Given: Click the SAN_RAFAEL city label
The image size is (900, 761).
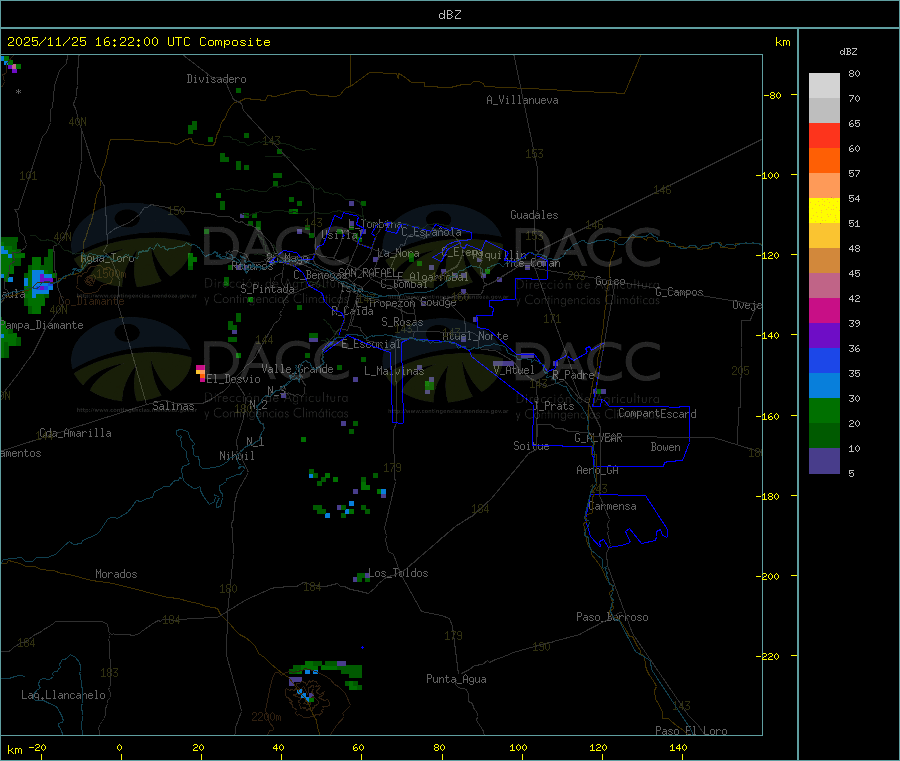Looking at the screenshot, I should point(367,272).
